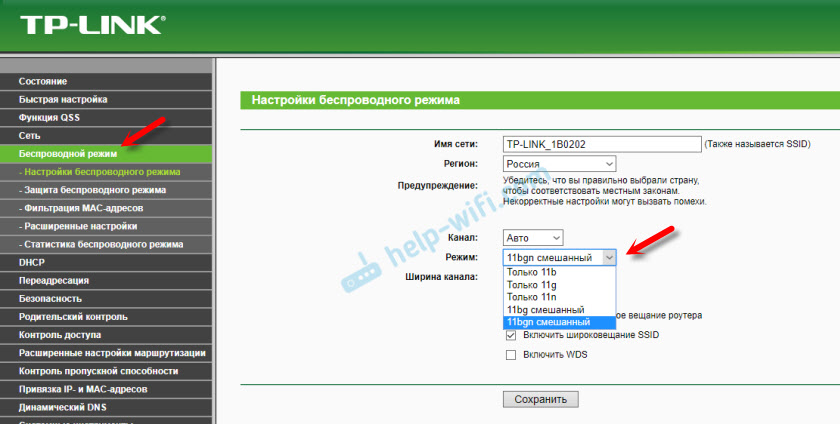The image size is (840, 424).
Task: Click the network name SSID input field
Action: (x=601, y=144)
